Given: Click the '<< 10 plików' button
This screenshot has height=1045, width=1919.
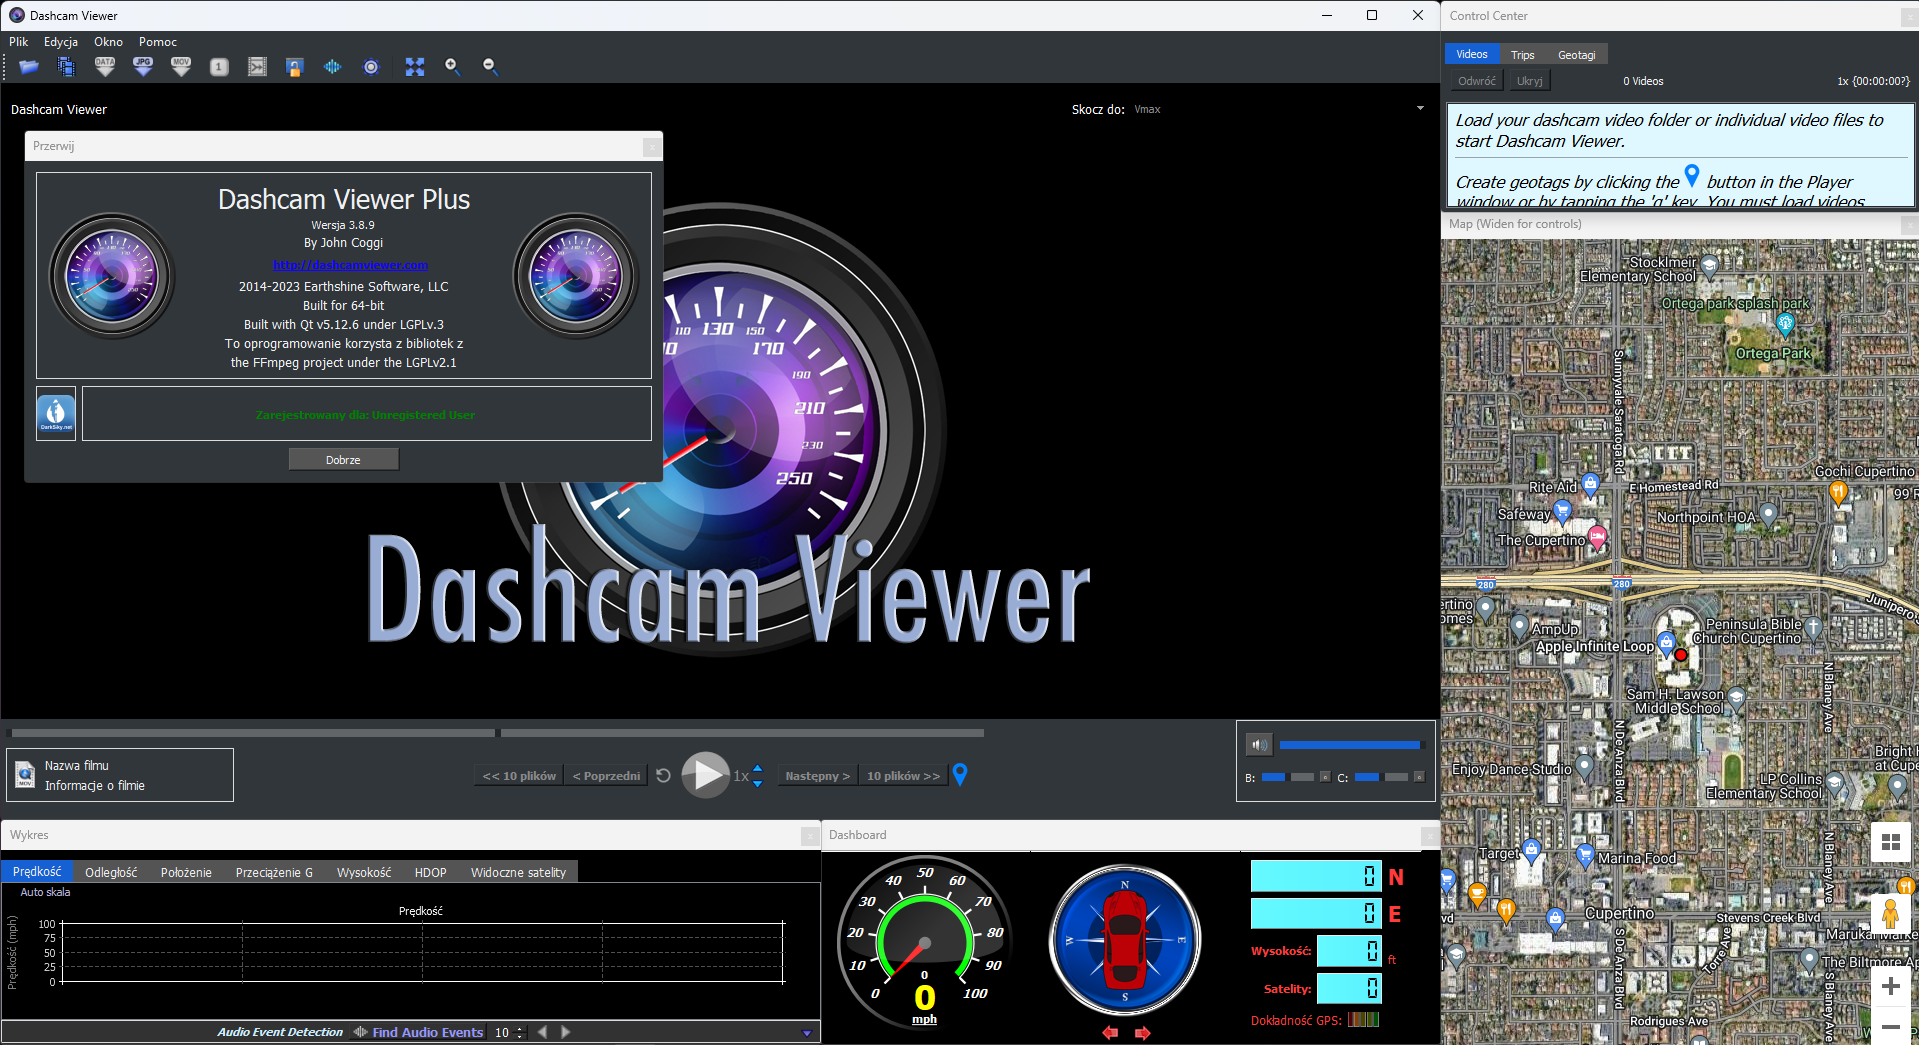Looking at the screenshot, I should coord(519,776).
